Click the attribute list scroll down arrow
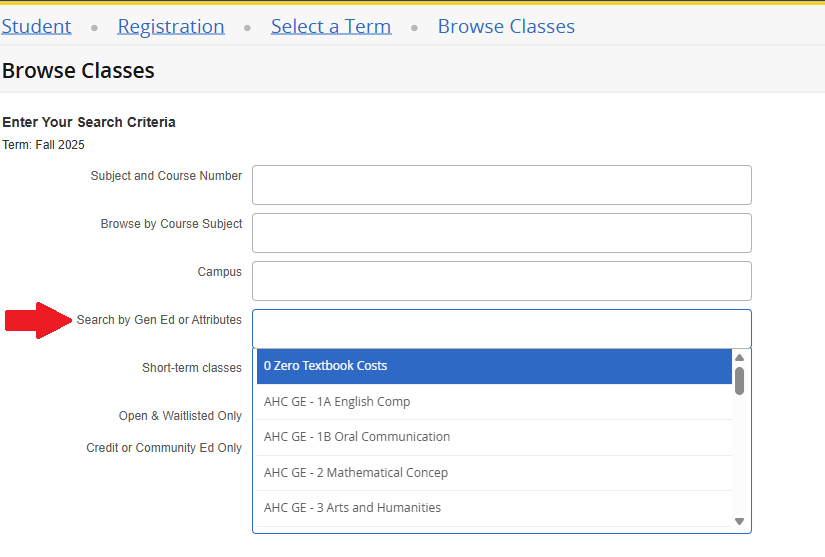The height and width of the screenshot is (557, 825). [x=740, y=521]
